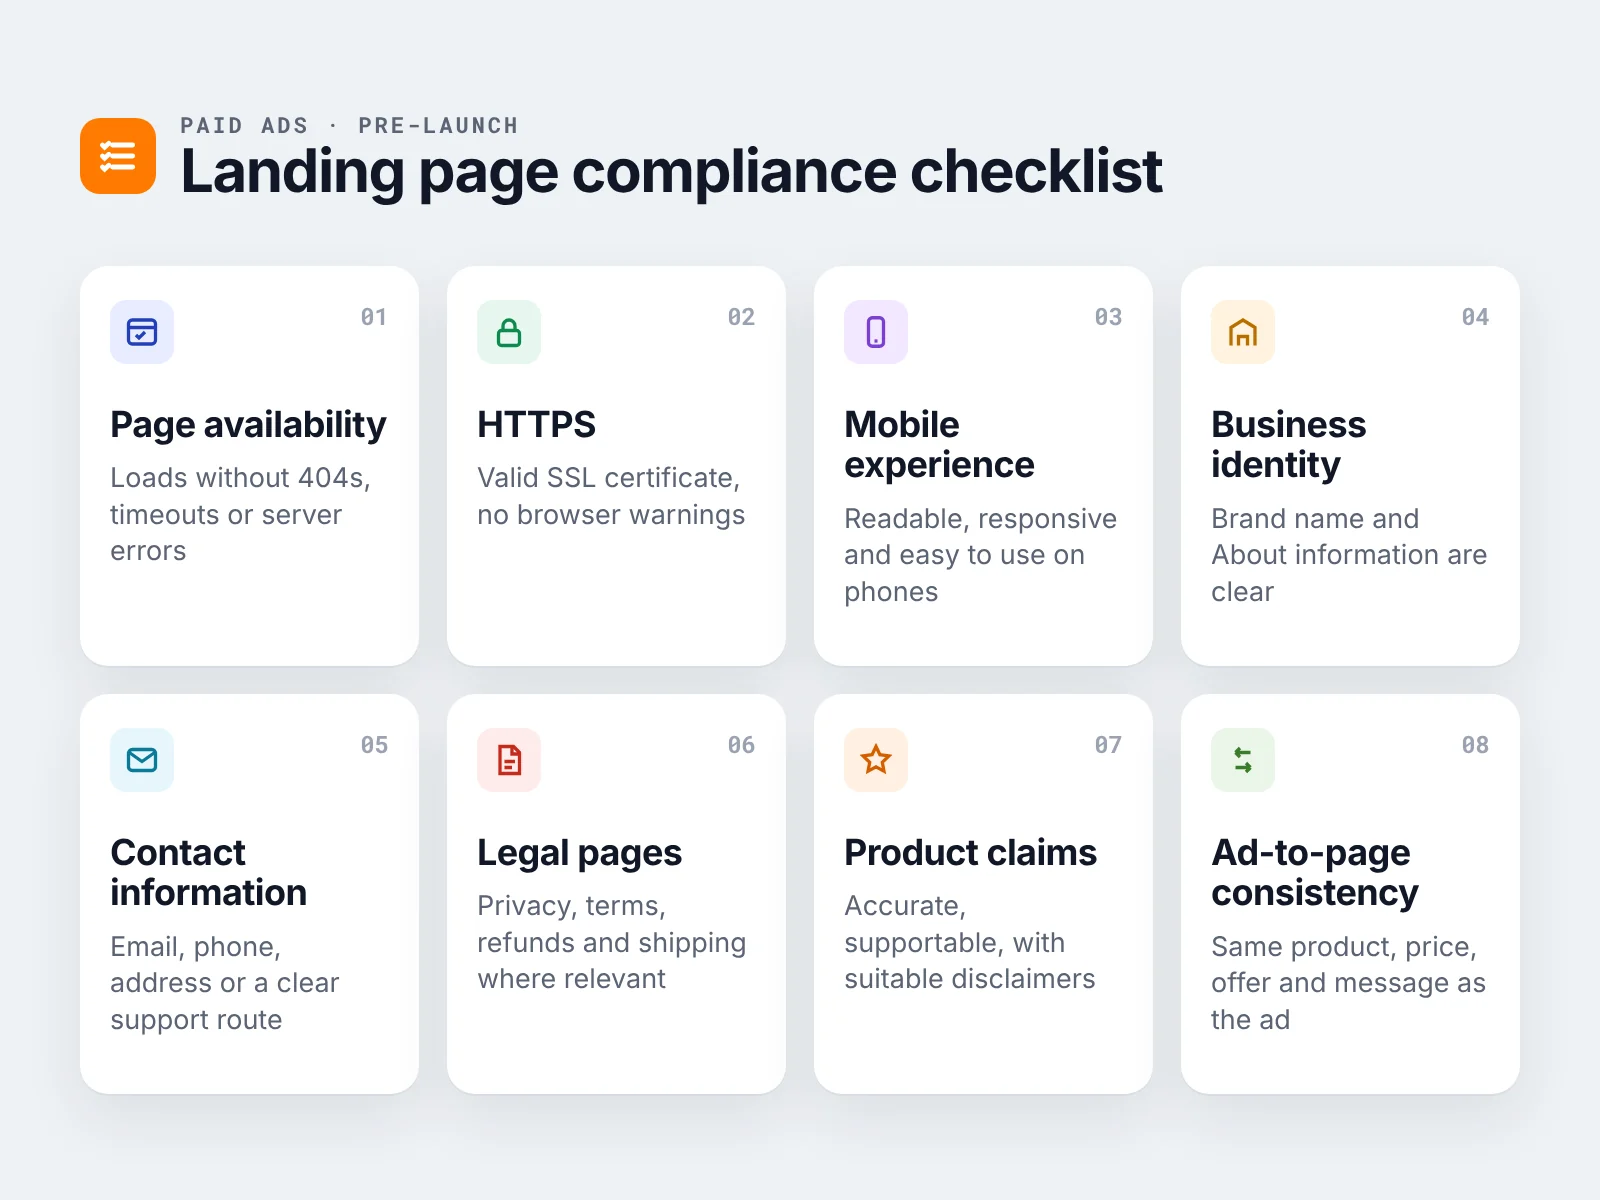Click the Landing page compliance checklist title
Screen dimensions: 1600x1200
click(x=671, y=171)
